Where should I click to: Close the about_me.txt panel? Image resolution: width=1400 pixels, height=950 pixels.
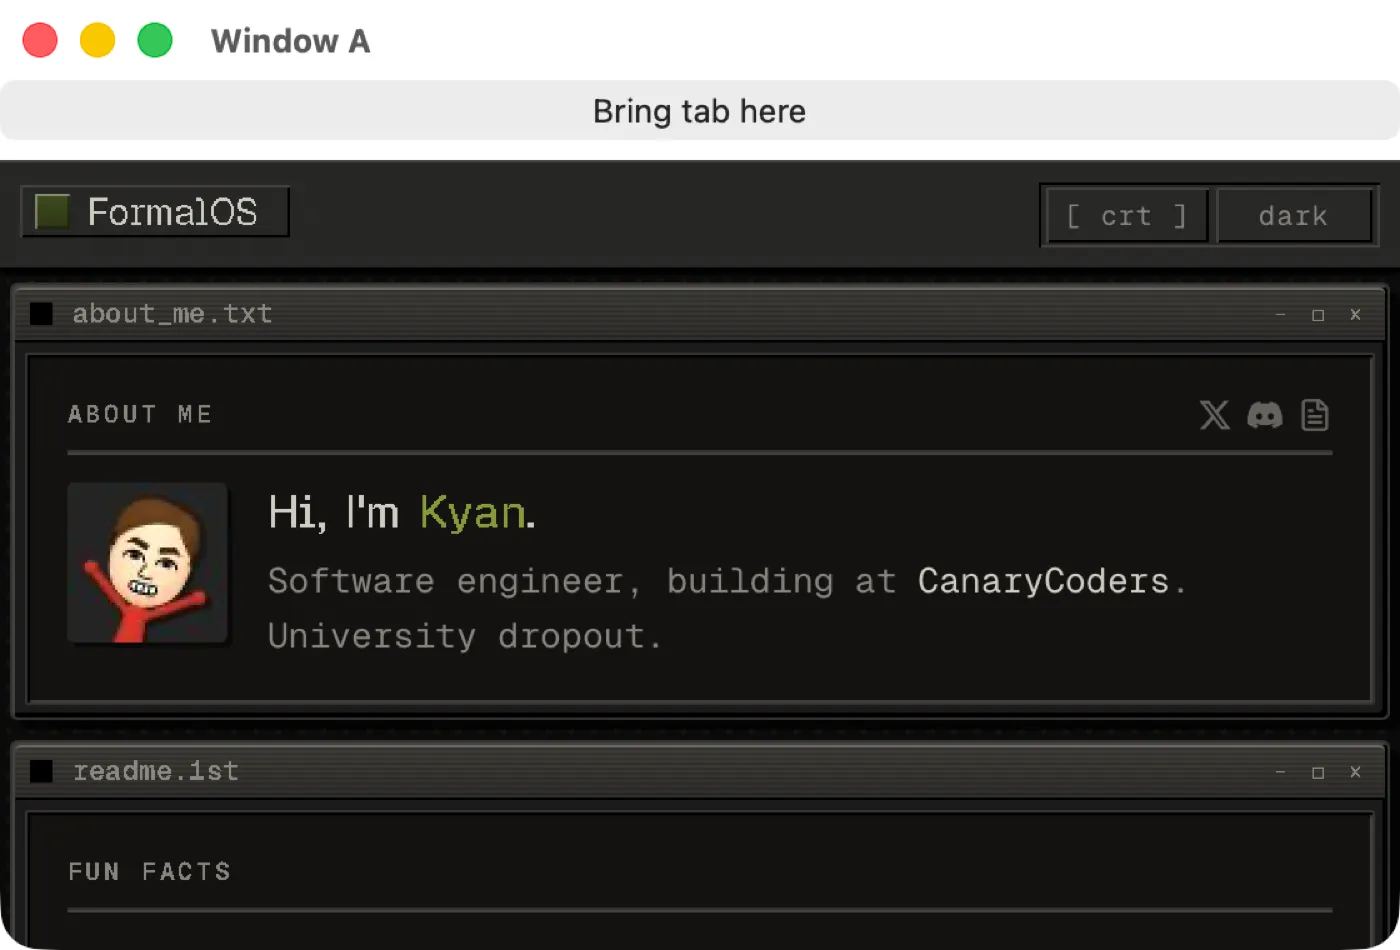(x=1355, y=314)
